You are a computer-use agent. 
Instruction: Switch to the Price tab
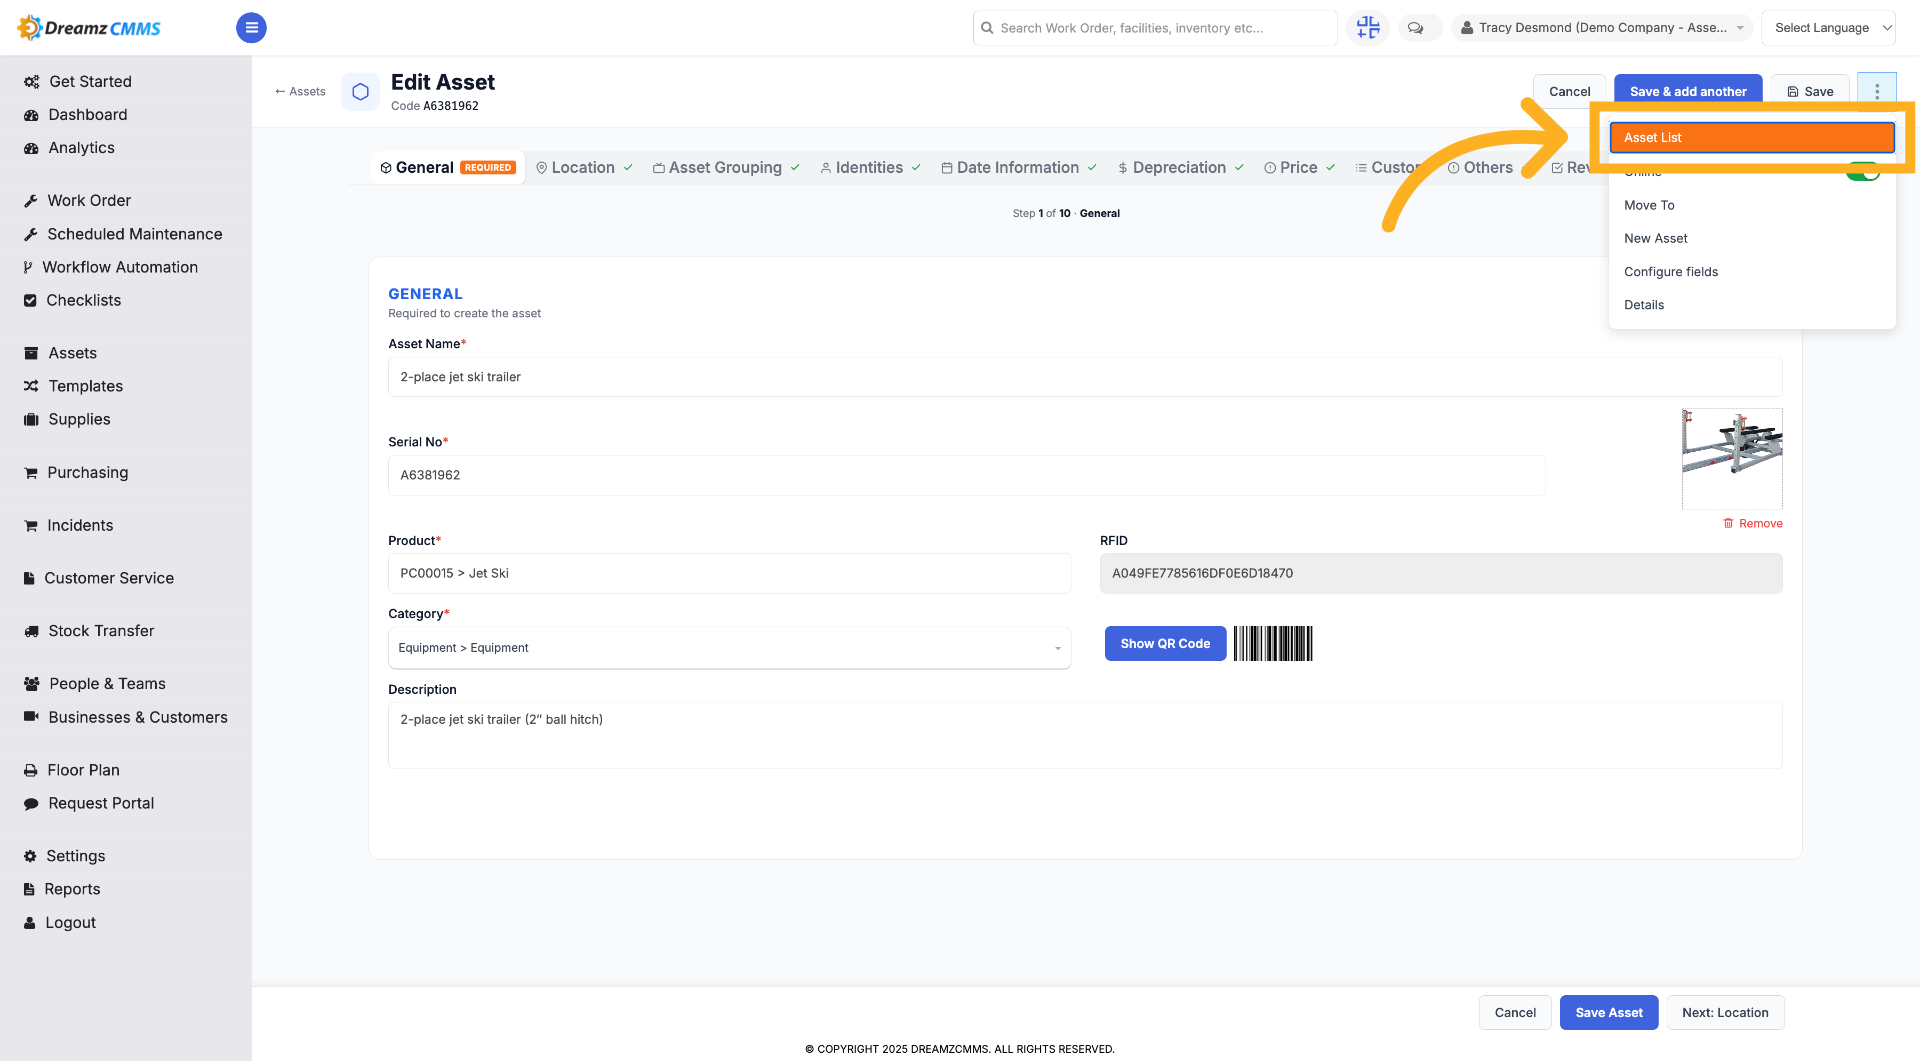coord(1299,168)
